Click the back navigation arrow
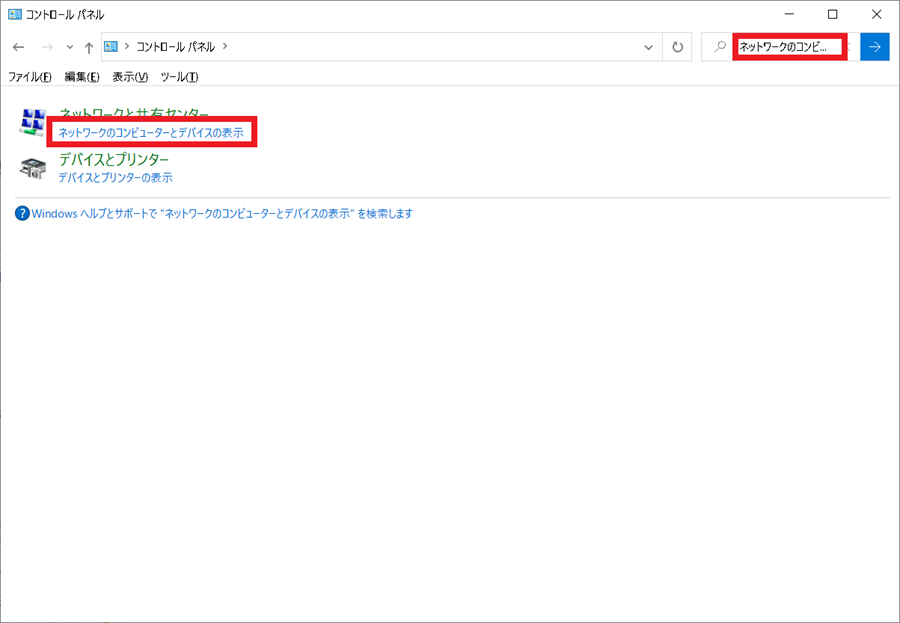Image resolution: width=900 pixels, height=623 pixels. [18, 46]
